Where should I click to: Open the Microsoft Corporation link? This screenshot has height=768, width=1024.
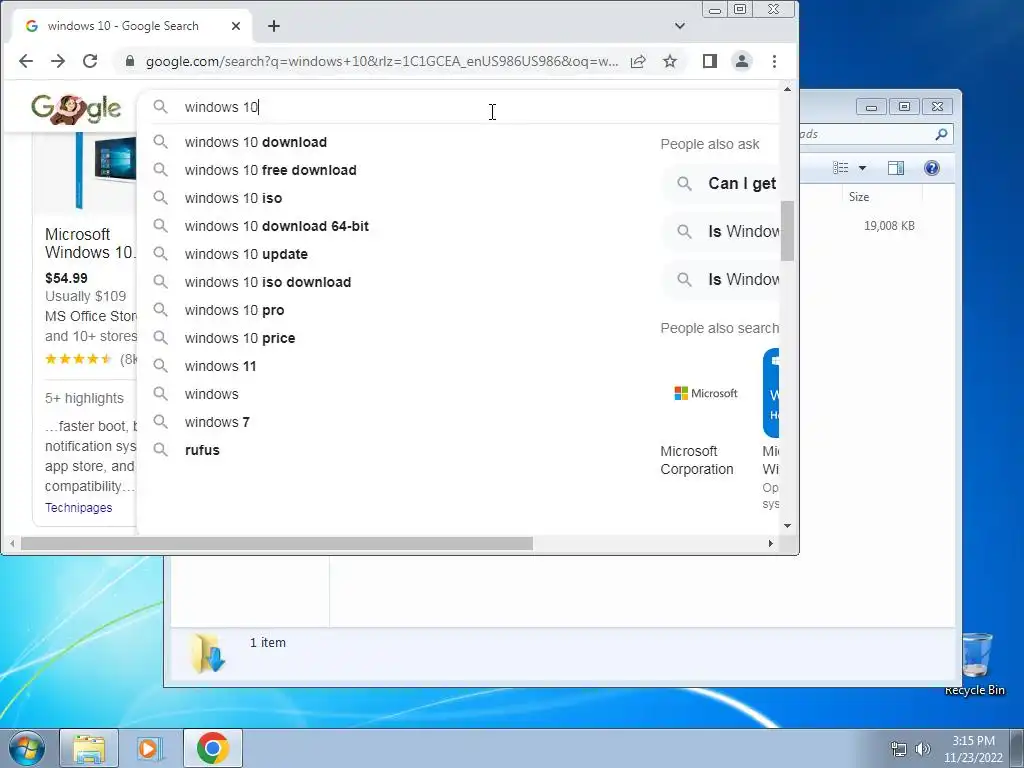[697, 460]
